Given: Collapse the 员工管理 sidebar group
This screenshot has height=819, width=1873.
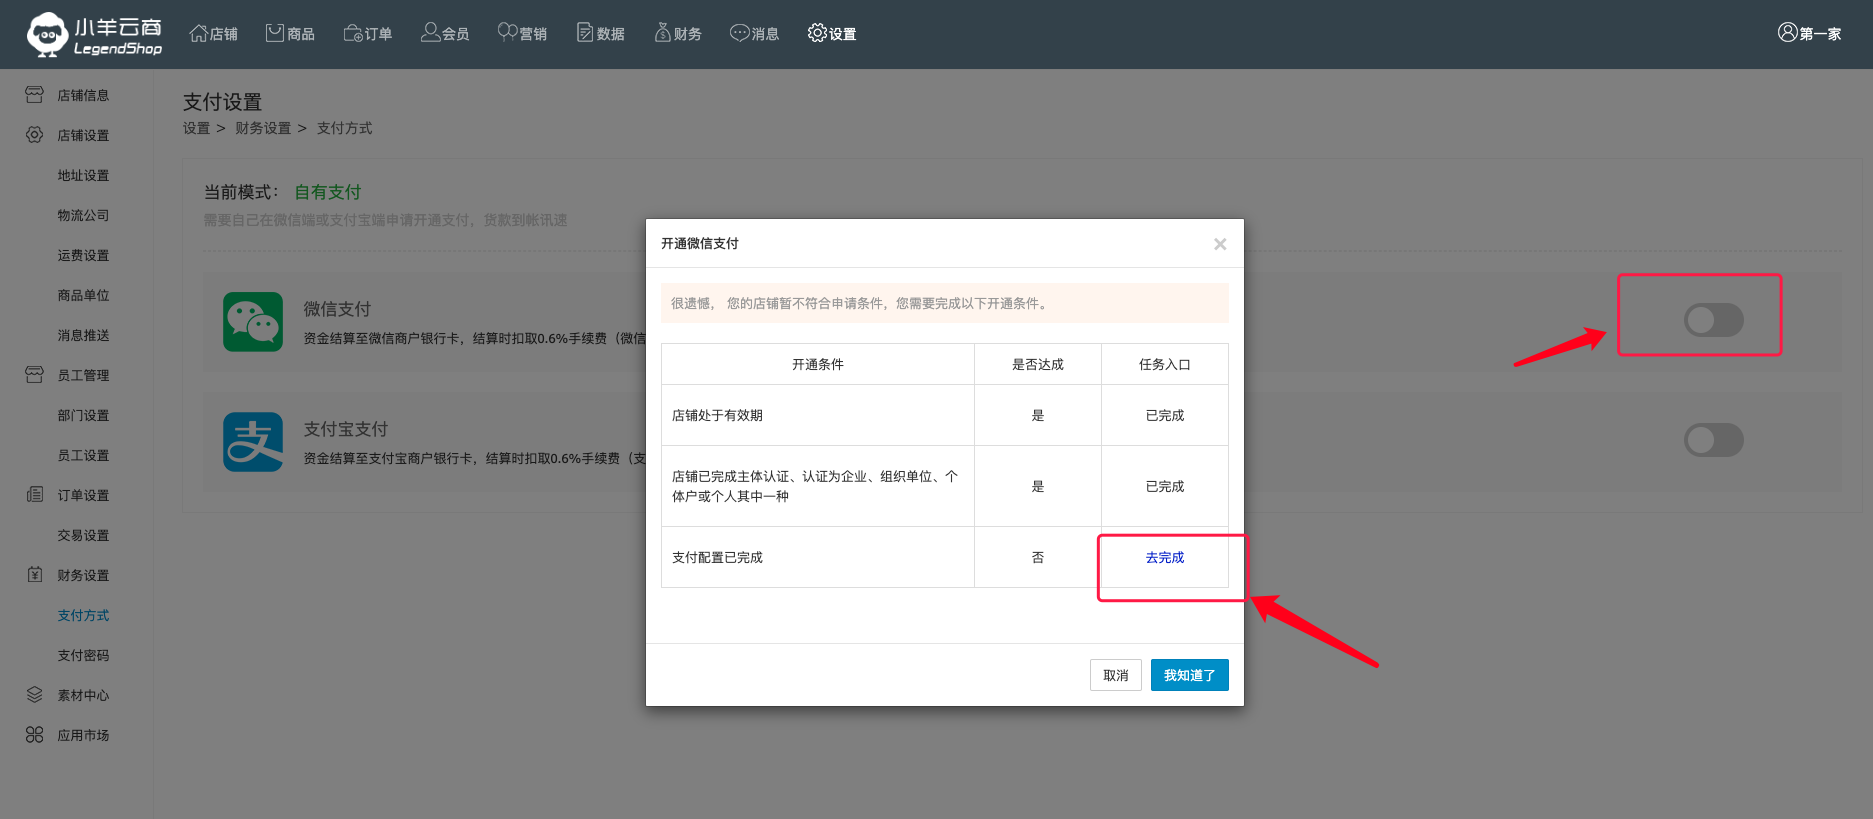Looking at the screenshot, I should [83, 375].
